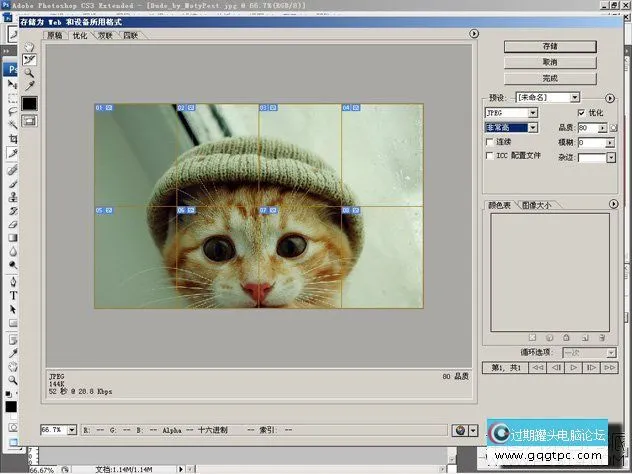This screenshot has width=632, height=474.
Task: Open the 品质 quality slider arrow
Action: point(602,128)
